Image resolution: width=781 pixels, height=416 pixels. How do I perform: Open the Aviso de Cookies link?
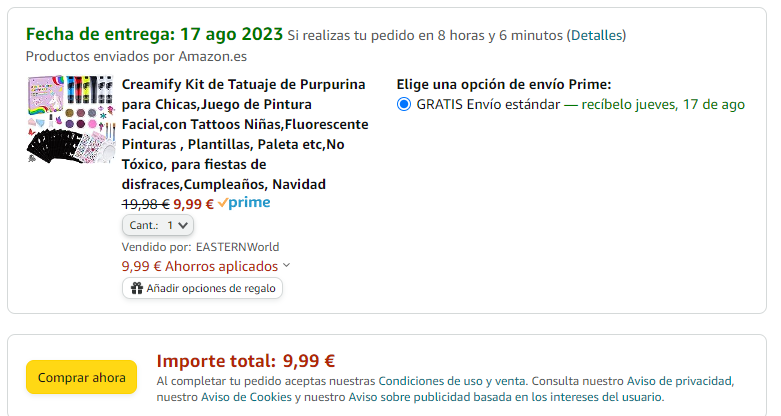246,397
